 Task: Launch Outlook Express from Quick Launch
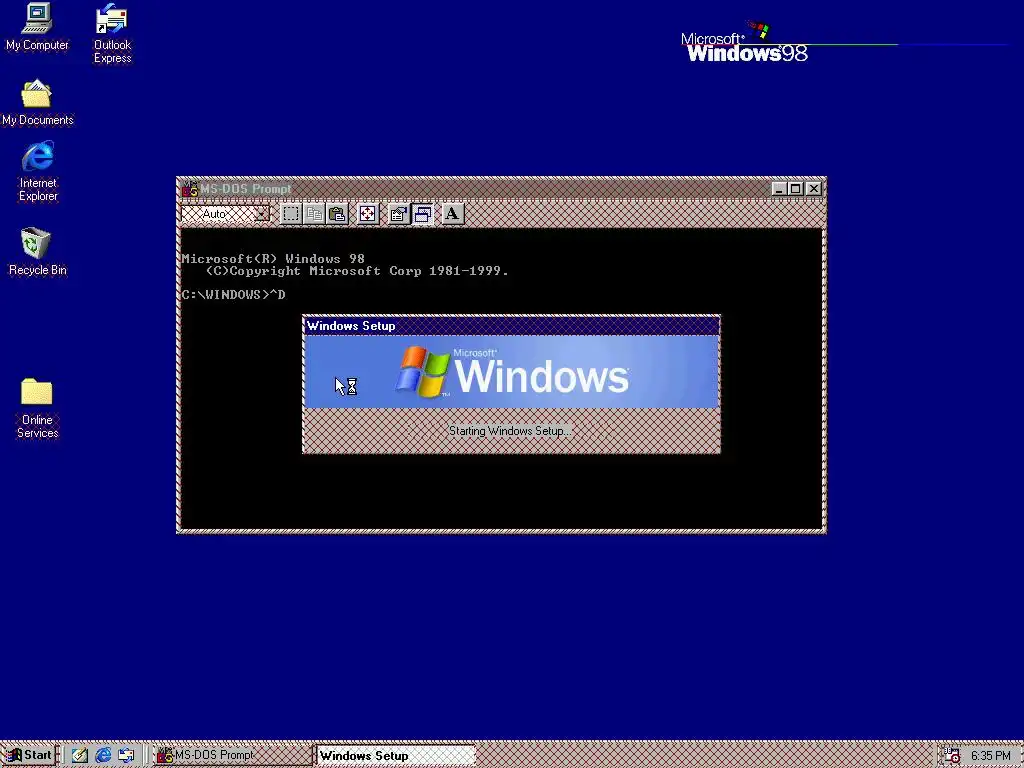(x=126, y=756)
